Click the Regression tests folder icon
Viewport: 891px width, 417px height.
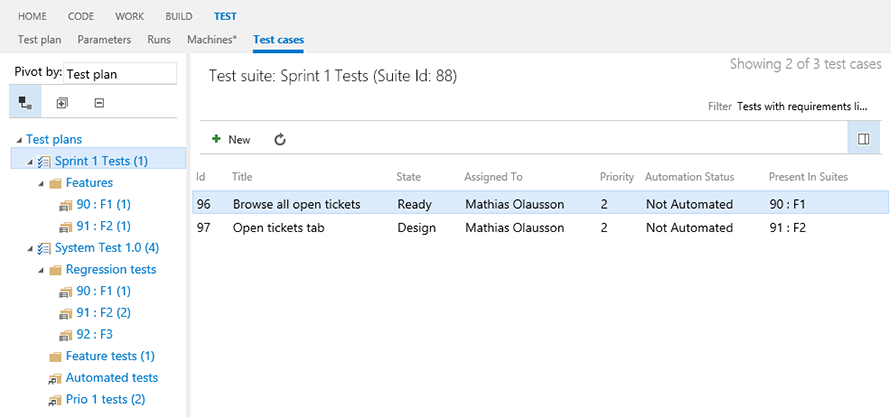(55, 270)
